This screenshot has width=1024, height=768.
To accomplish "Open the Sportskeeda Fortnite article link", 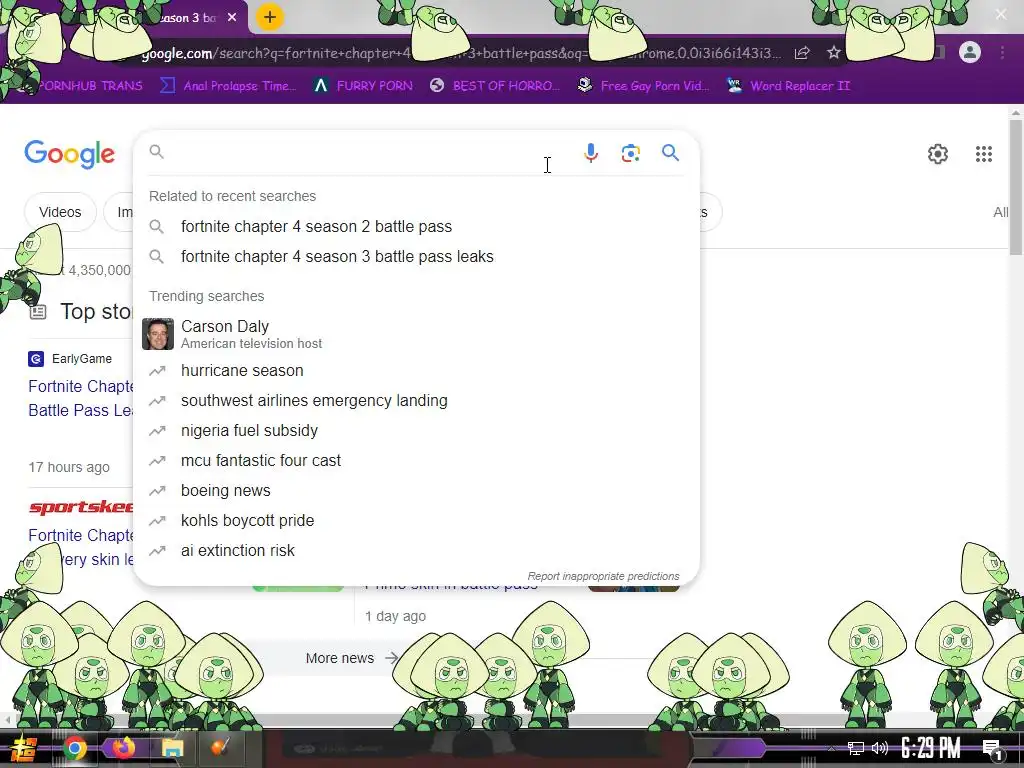I will coord(80,547).
